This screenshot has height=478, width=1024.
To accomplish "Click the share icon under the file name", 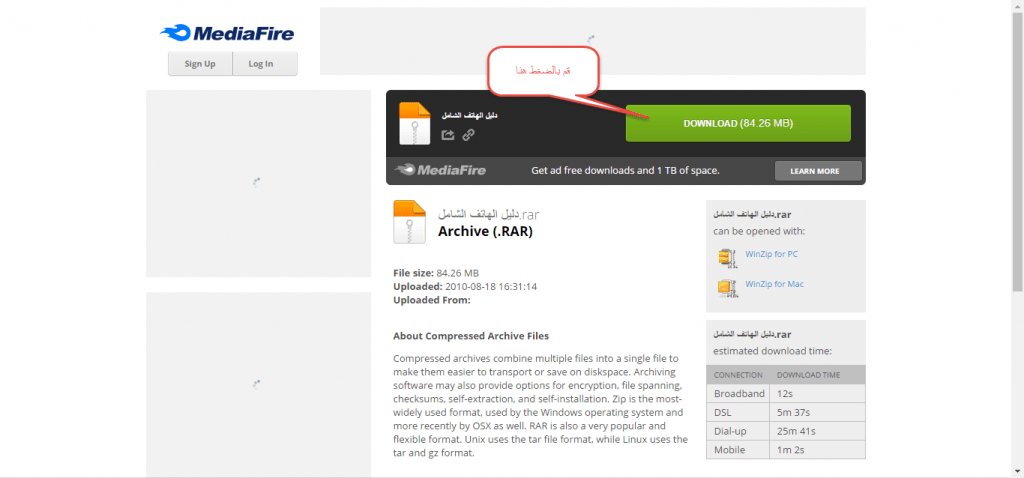I will pyautogui.click(x=447, y=135).
